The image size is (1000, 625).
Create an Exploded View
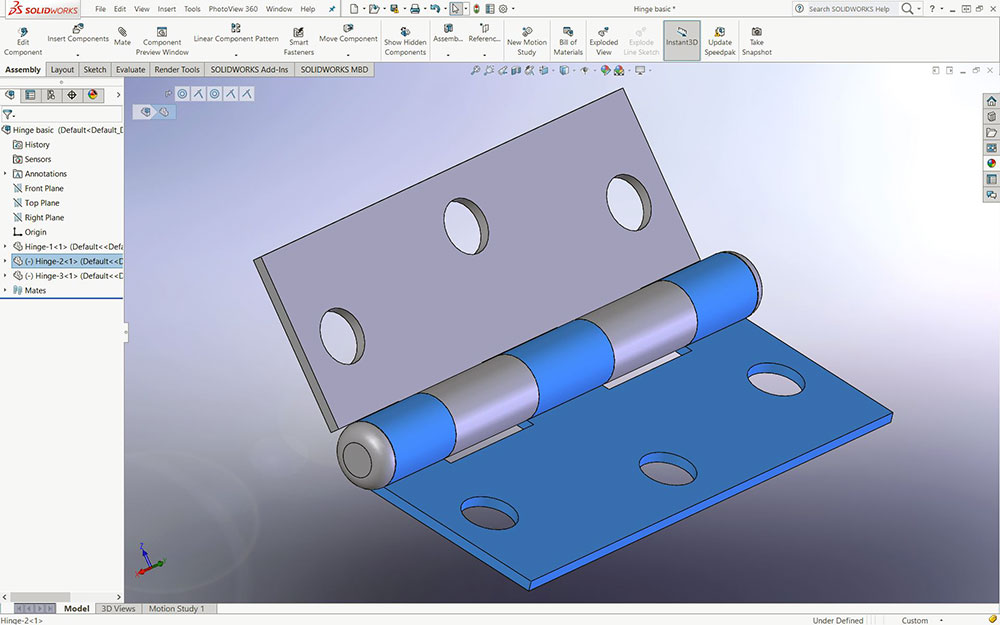click(x=603, y=32)
